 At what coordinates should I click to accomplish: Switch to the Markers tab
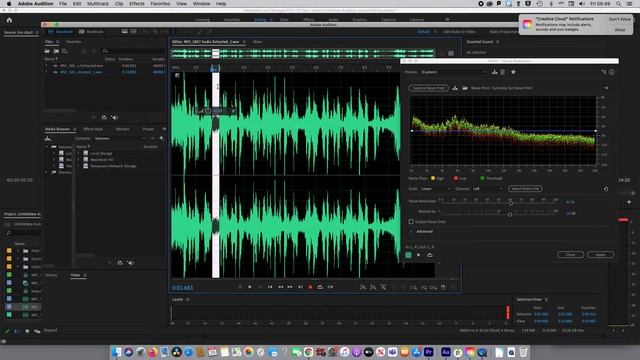(122, 129)
